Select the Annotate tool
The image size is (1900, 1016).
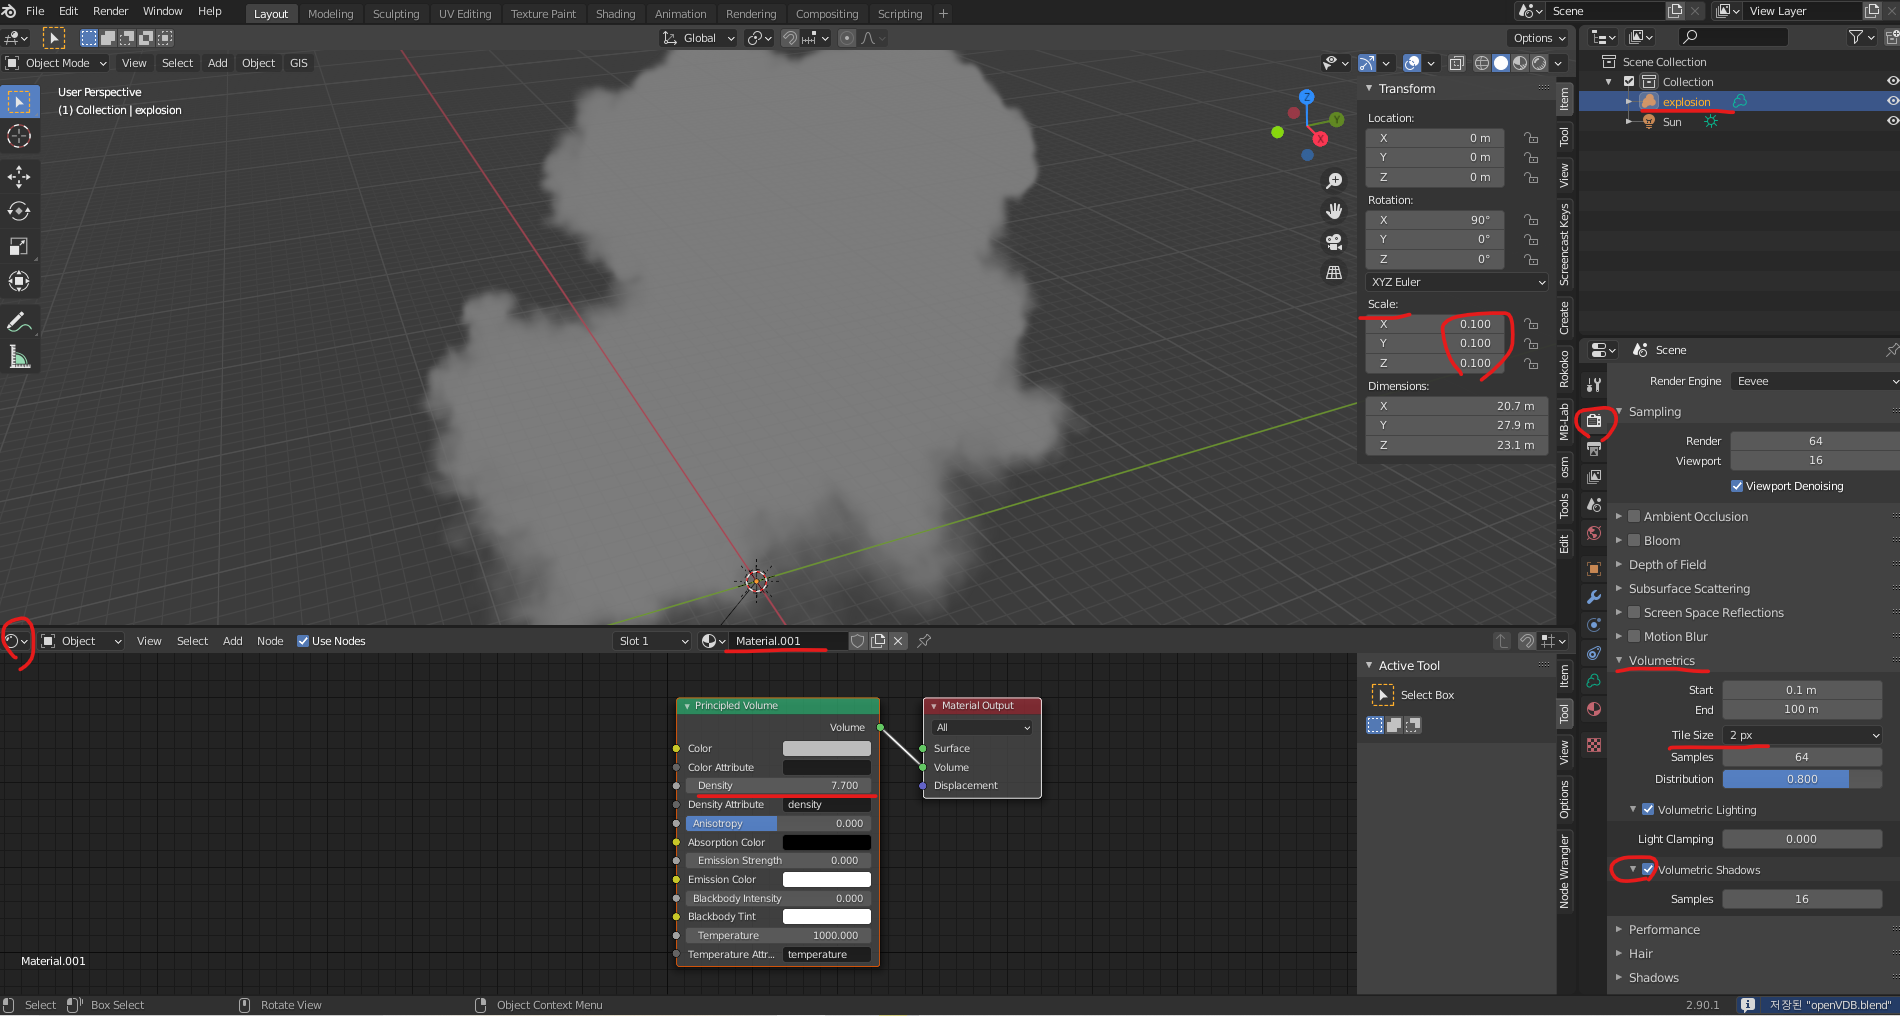(19, 322)
